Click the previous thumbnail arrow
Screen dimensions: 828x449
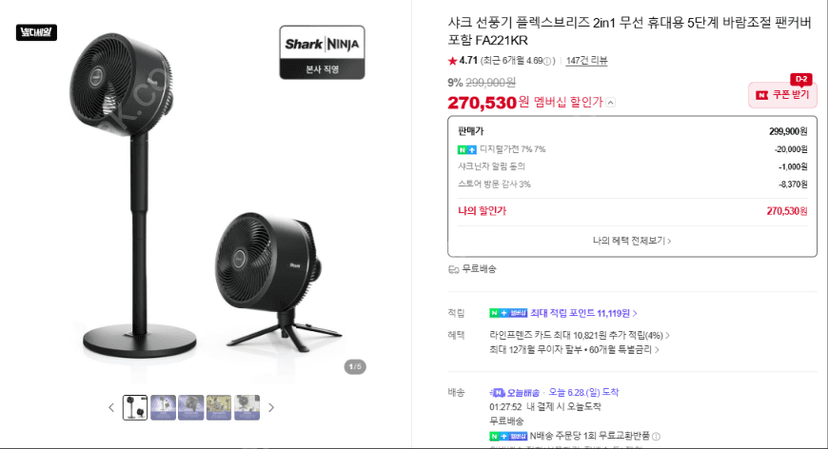[x=111, y=408]
